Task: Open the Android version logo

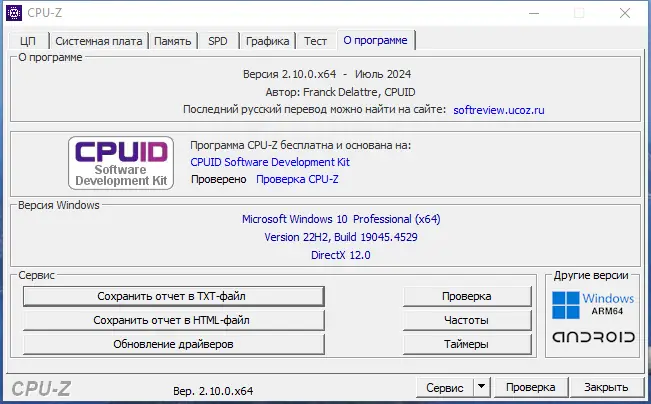Action: (x=593, y=337)
